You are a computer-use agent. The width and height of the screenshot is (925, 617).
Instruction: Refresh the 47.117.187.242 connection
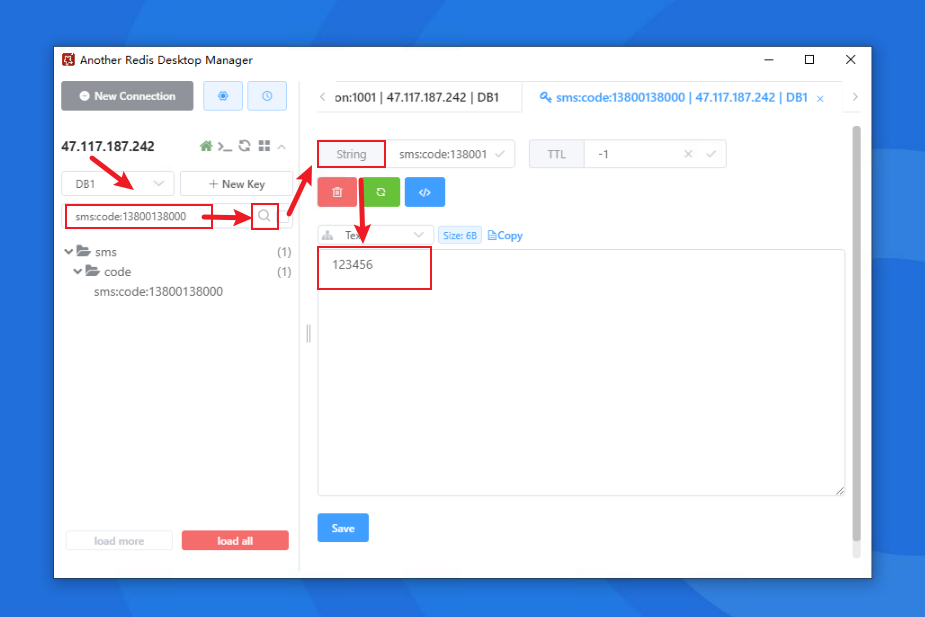pos(244,146)
